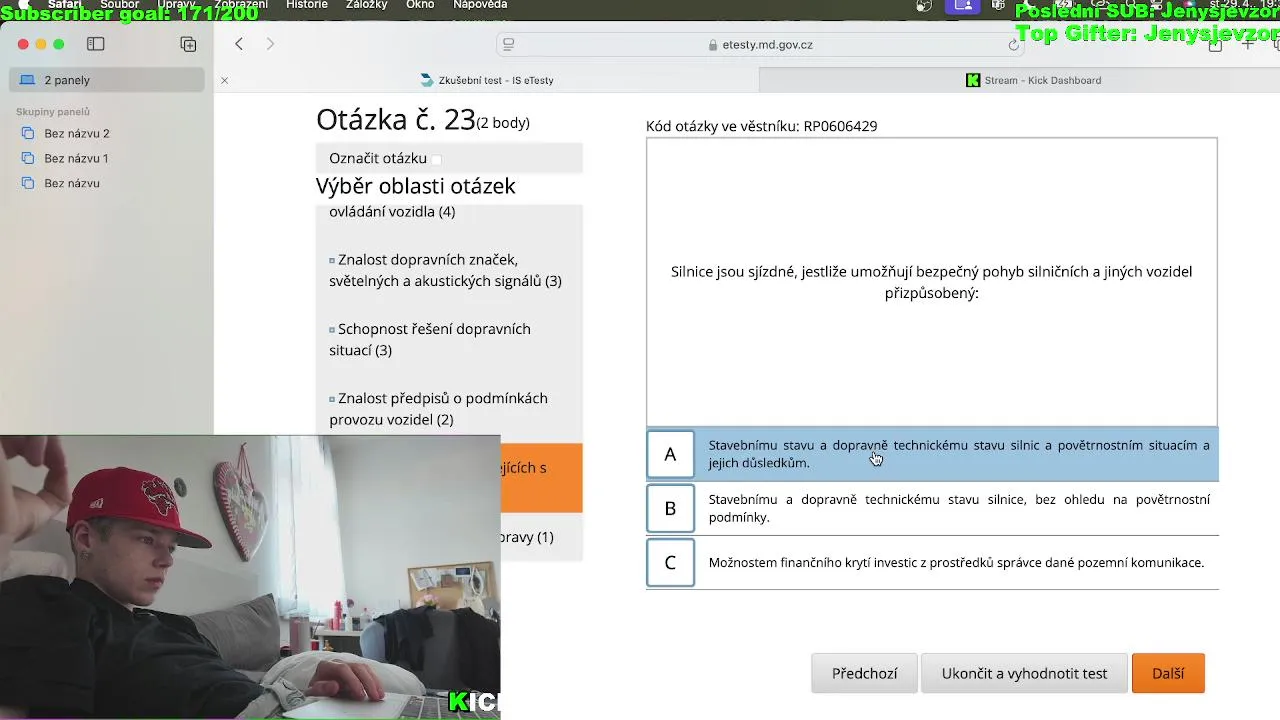Screen dimensions: 1280x720
Task: Open the Záložky menu
Action: pyautogui.click(x=366, y=5)
